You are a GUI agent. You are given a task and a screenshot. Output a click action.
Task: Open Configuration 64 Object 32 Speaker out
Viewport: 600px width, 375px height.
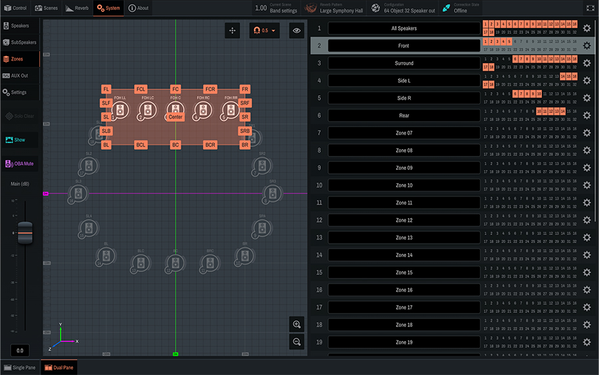pos(403,8)
